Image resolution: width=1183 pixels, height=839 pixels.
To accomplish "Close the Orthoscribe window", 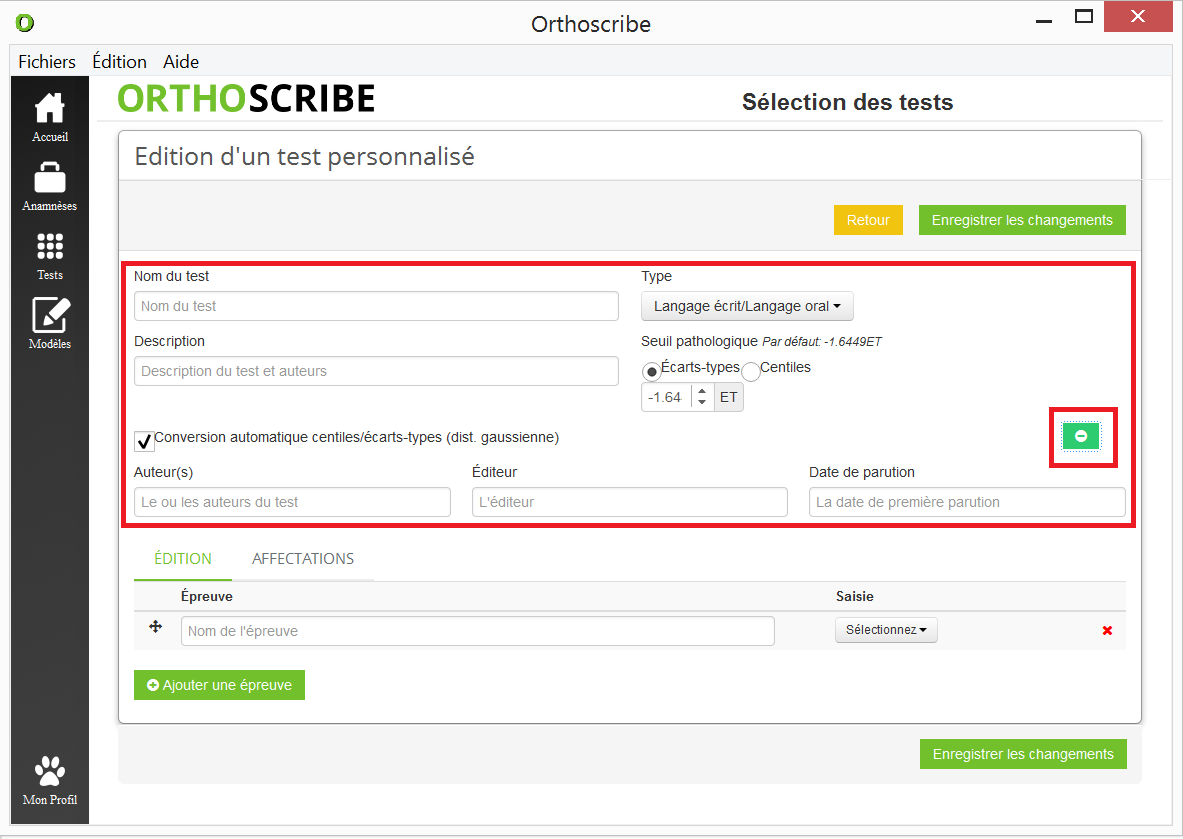I will pyautogui.click(x=1138, y=17).
